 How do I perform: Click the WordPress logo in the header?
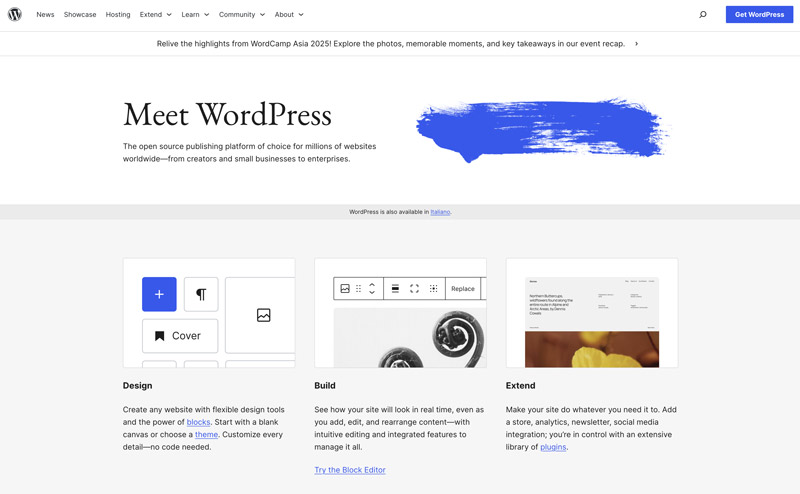[15, 14]
